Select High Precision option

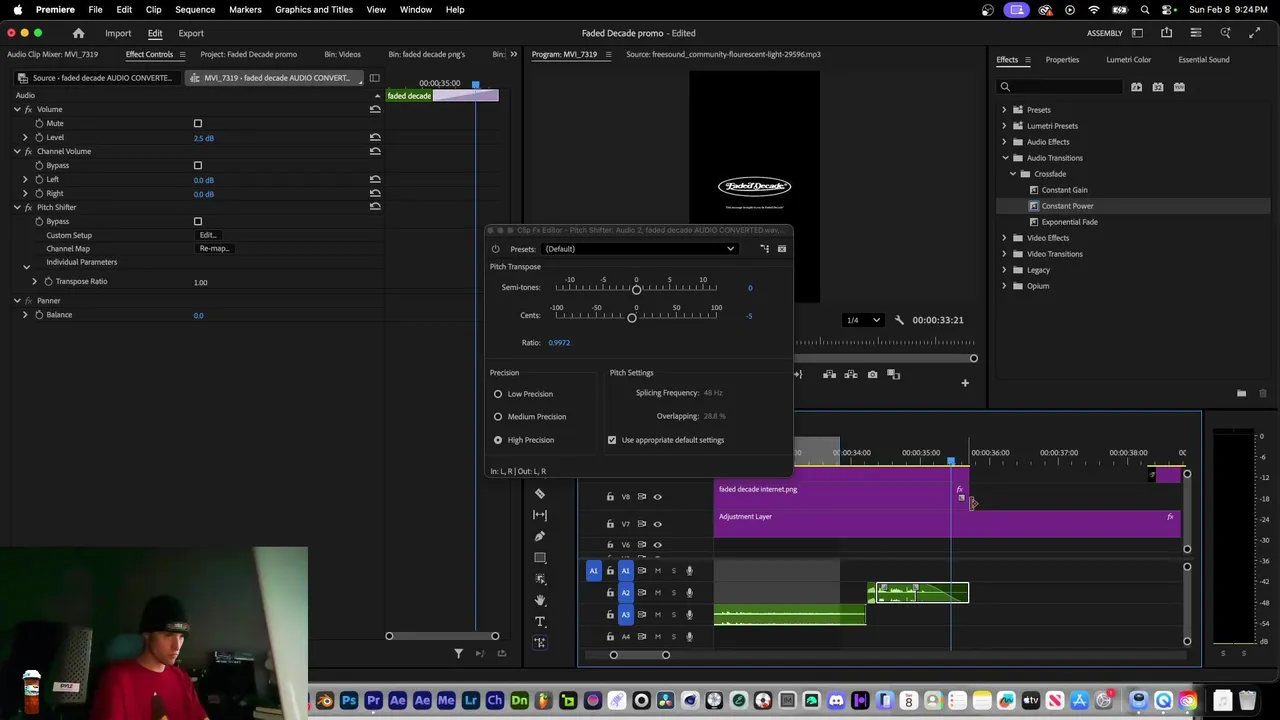tap(498, 440)
